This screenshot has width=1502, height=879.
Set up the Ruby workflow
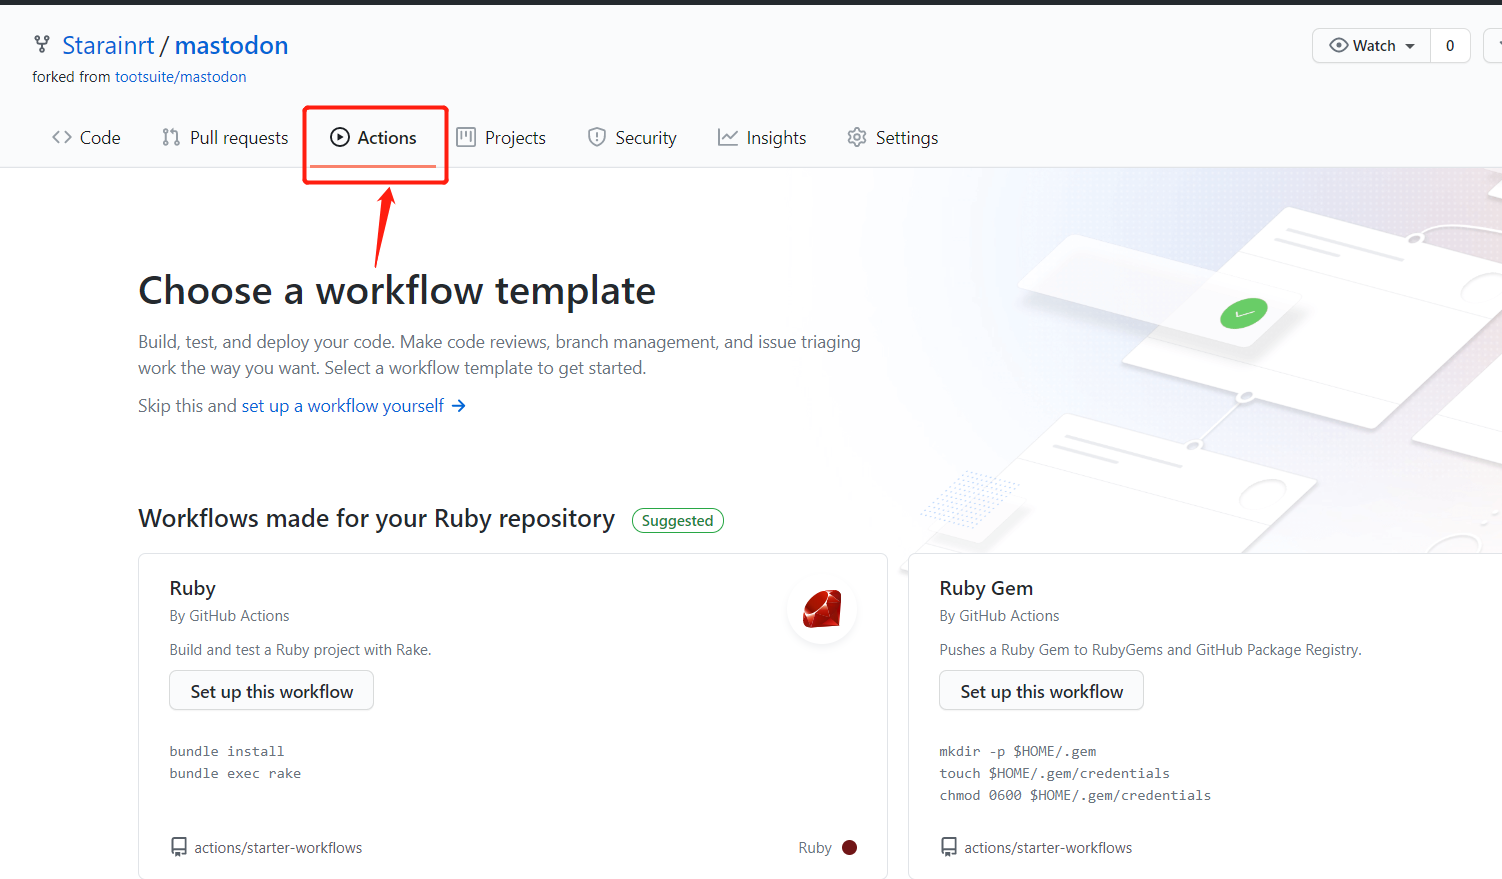point(272,691)
